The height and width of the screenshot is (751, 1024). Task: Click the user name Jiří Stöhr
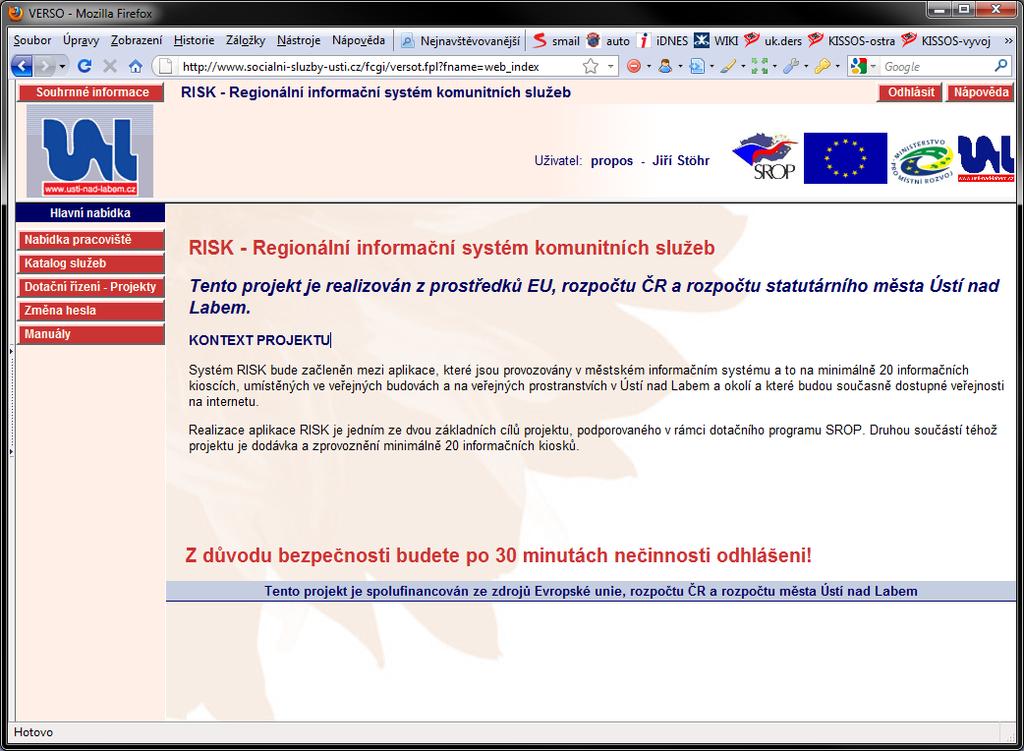tap(680, 161)
